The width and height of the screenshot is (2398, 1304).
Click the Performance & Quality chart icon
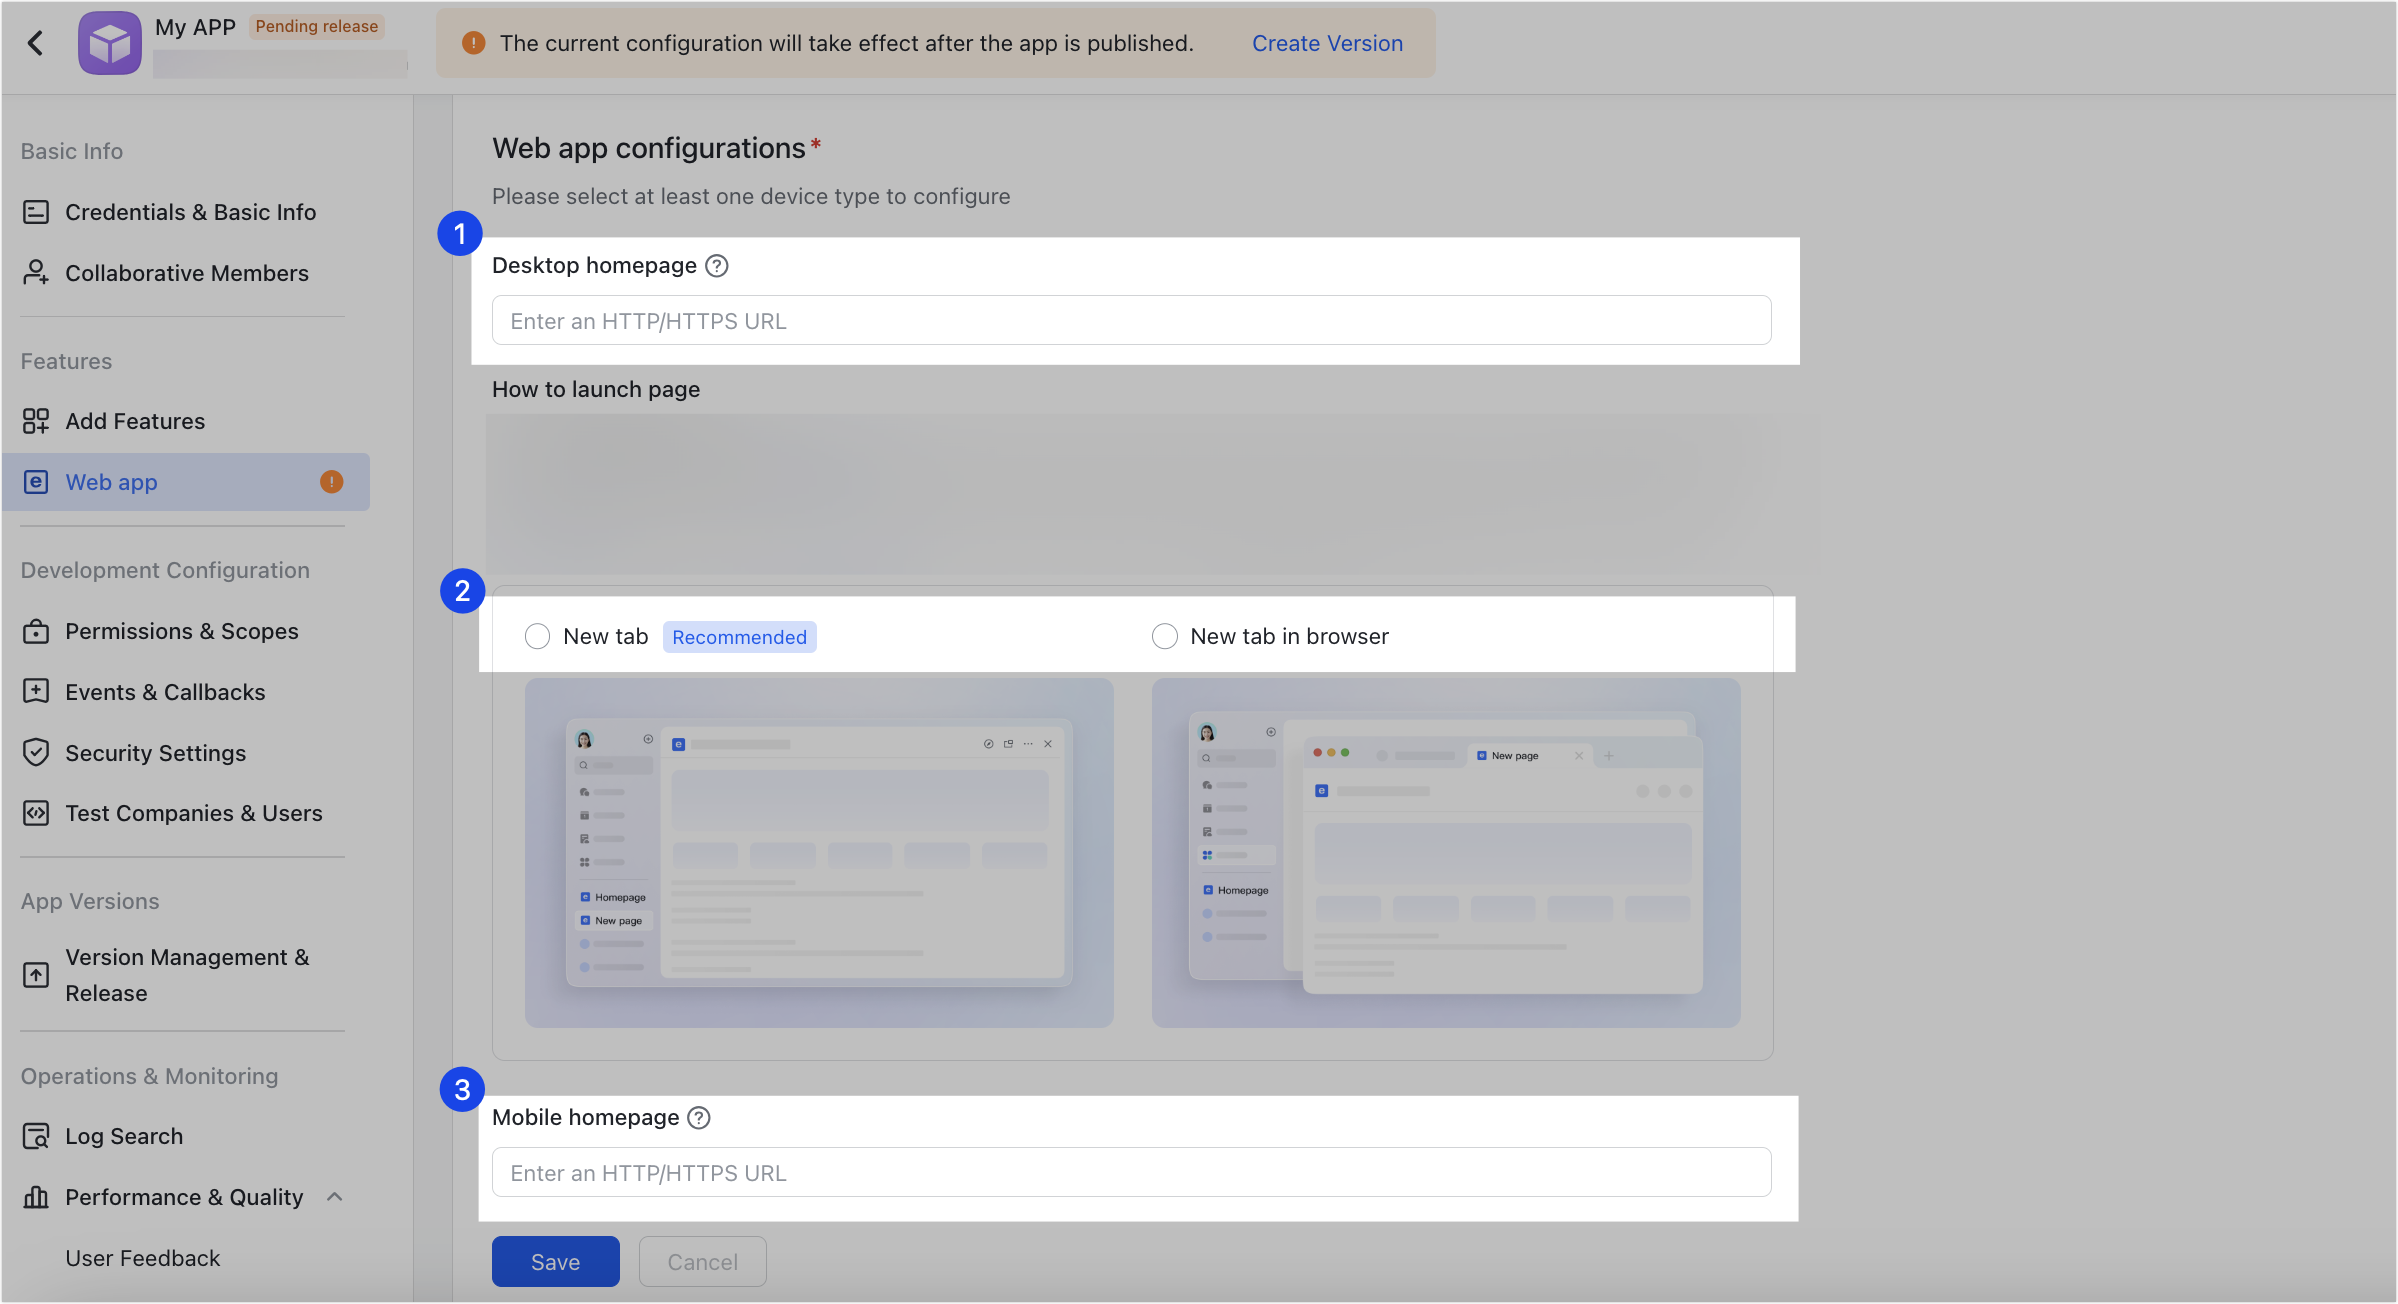pos(36,1197)
